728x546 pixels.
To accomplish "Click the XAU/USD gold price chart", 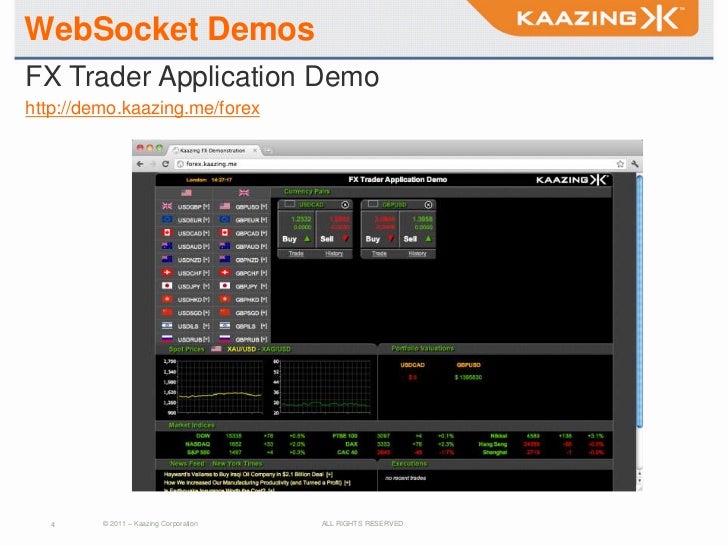I will point(221,386).
